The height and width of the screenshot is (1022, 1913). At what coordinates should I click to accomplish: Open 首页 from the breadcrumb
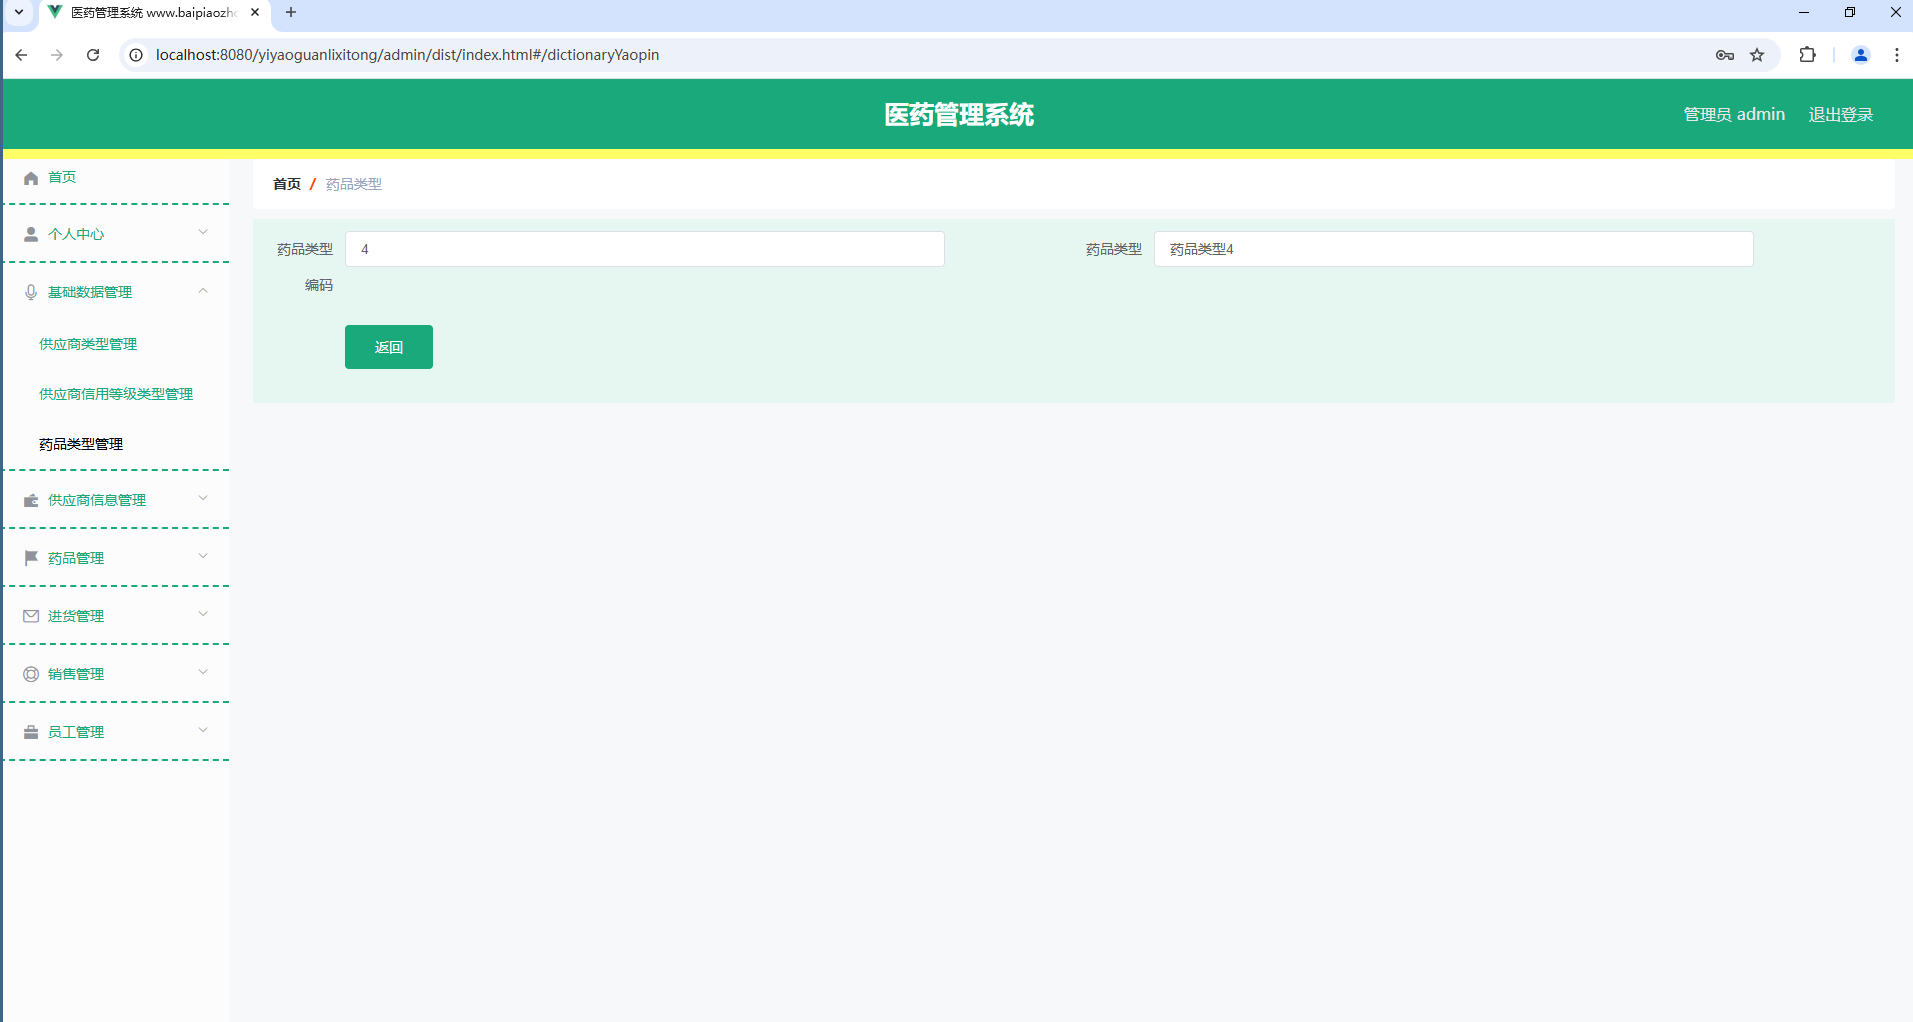[285, 183]
